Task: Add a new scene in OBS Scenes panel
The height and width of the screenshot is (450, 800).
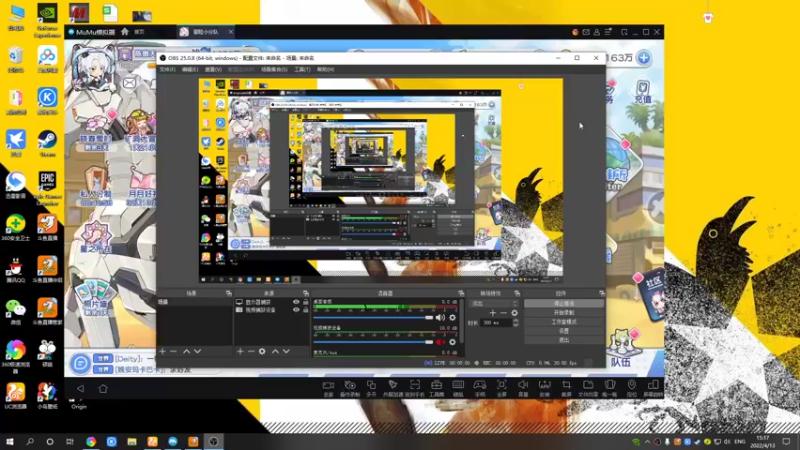Action: coord(162,352)
